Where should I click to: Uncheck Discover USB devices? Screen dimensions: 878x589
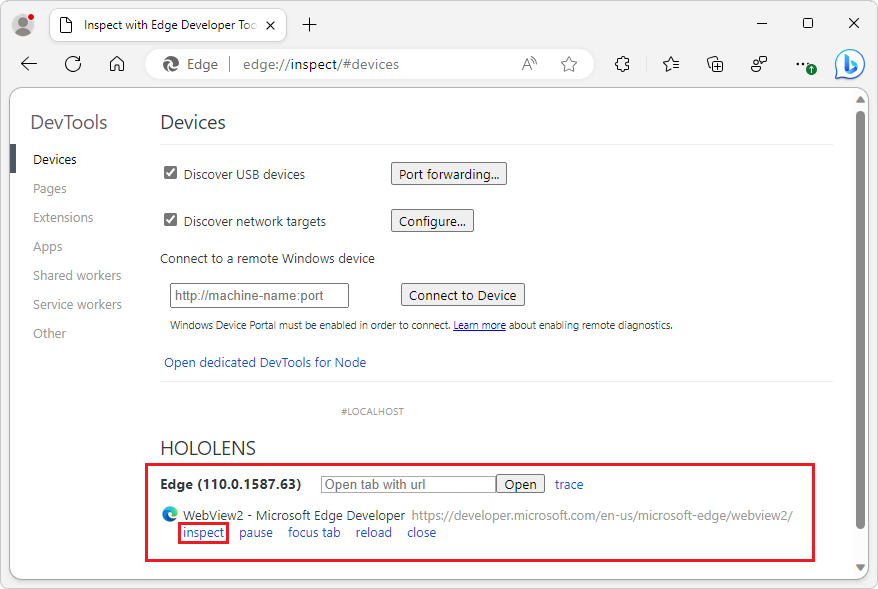click(x=170, y=172)
